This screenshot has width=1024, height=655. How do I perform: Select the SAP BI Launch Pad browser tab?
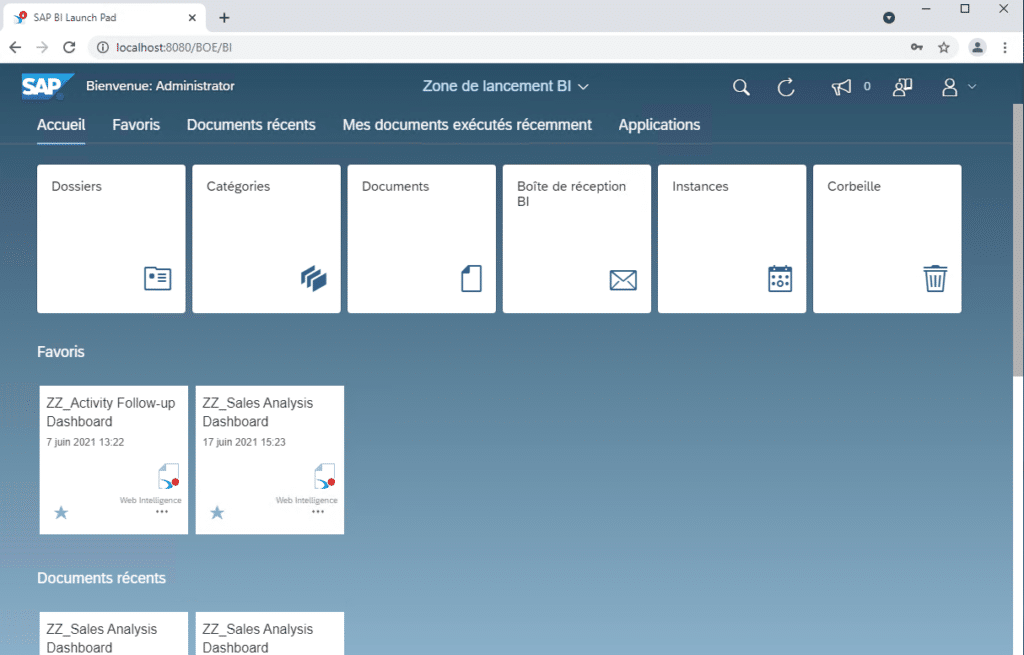tap(104, 18)
